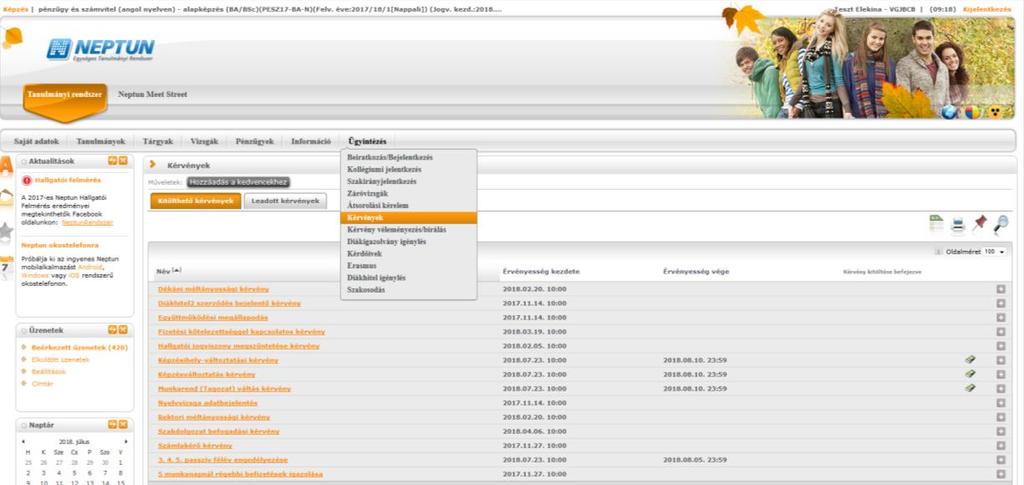Click the calendar sidebar icon showing 7
The image size is (1024, 485).
click(x=6, y=266)
